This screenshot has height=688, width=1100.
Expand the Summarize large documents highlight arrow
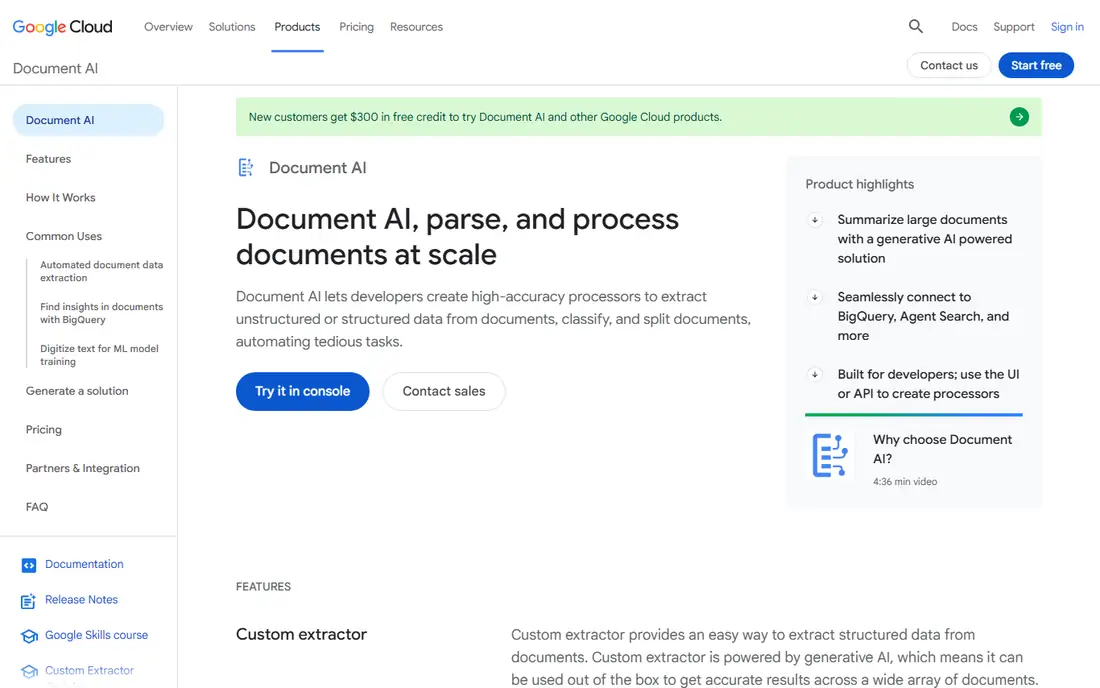814,220
